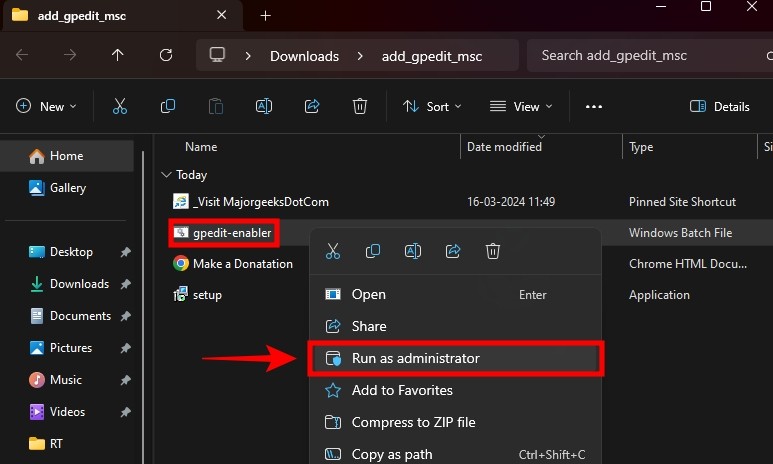Image resolution: width=773 pixels, height=464 pixels.
Task: Click Downloads in the address bar
Action: coord(304,56)
